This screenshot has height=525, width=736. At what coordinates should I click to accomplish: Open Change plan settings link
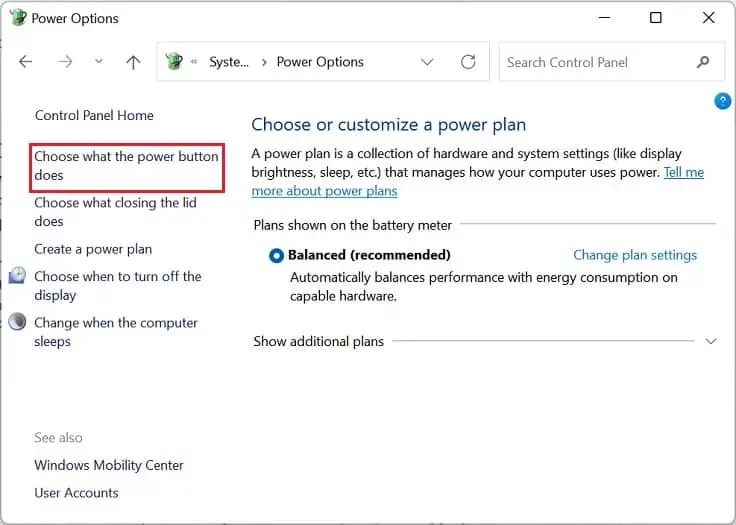pyautogui.click(x=635, y=255)
